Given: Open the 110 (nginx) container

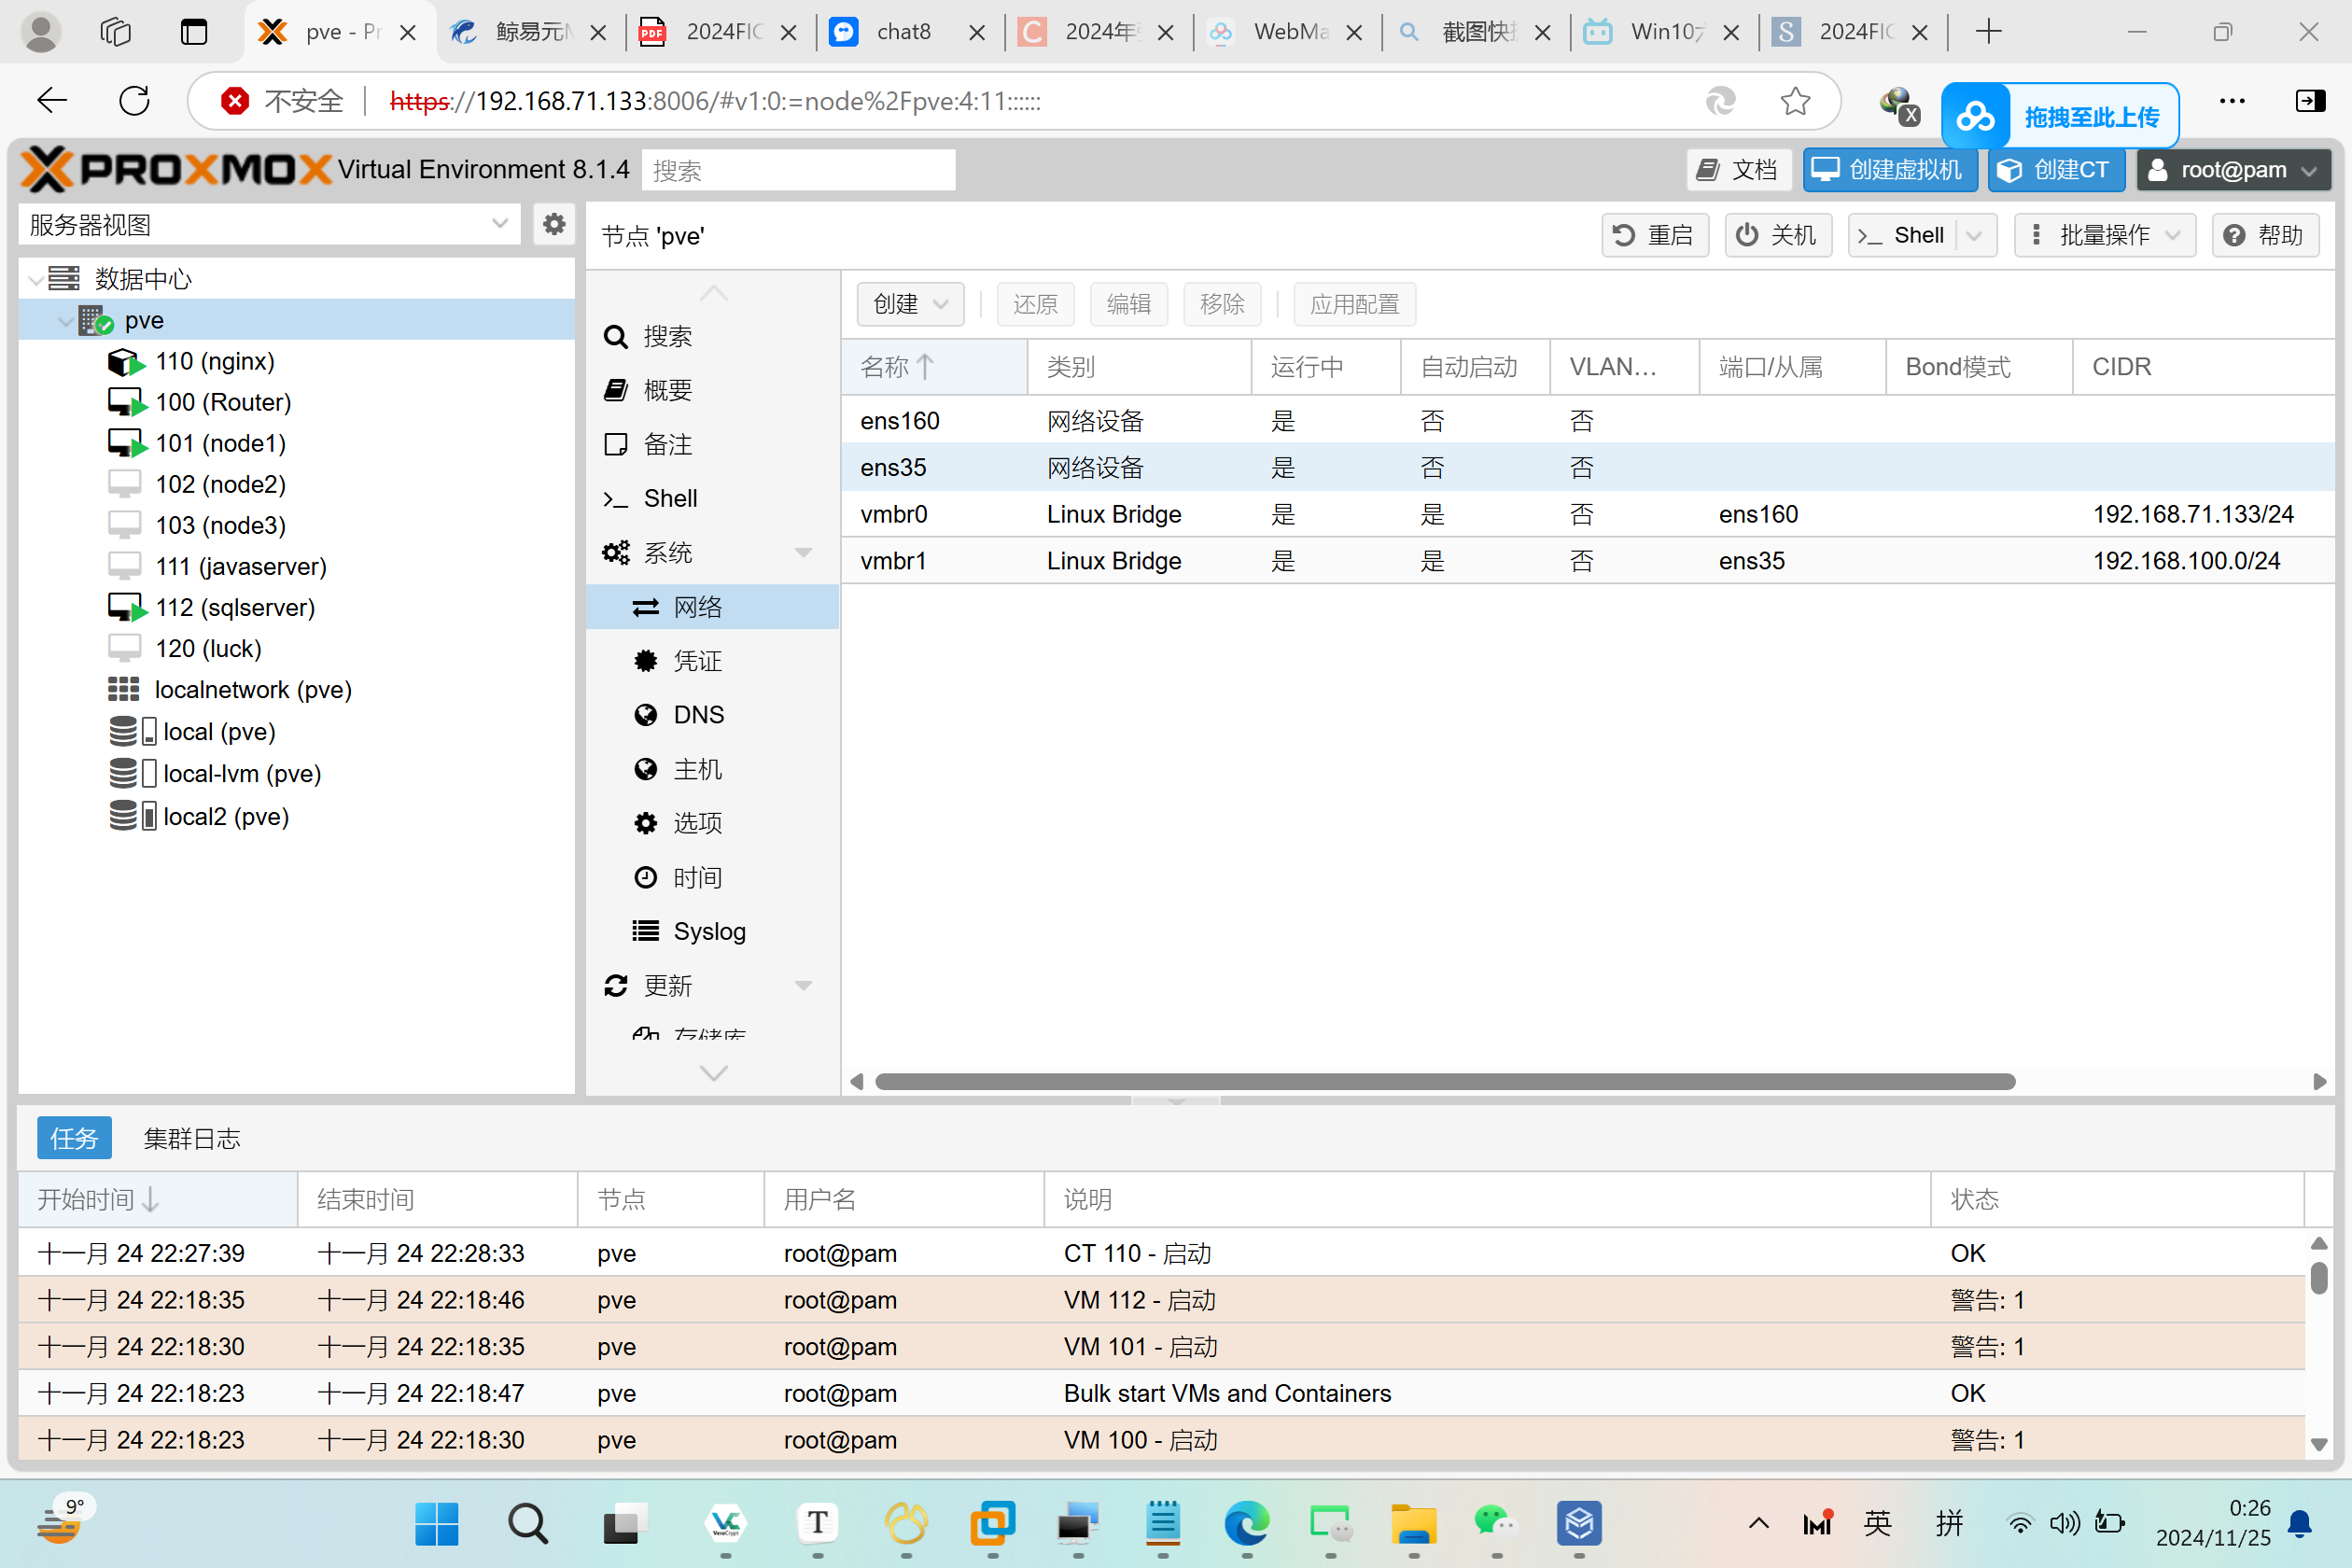Looking at the screenshot, I should [x=214, y=361].
